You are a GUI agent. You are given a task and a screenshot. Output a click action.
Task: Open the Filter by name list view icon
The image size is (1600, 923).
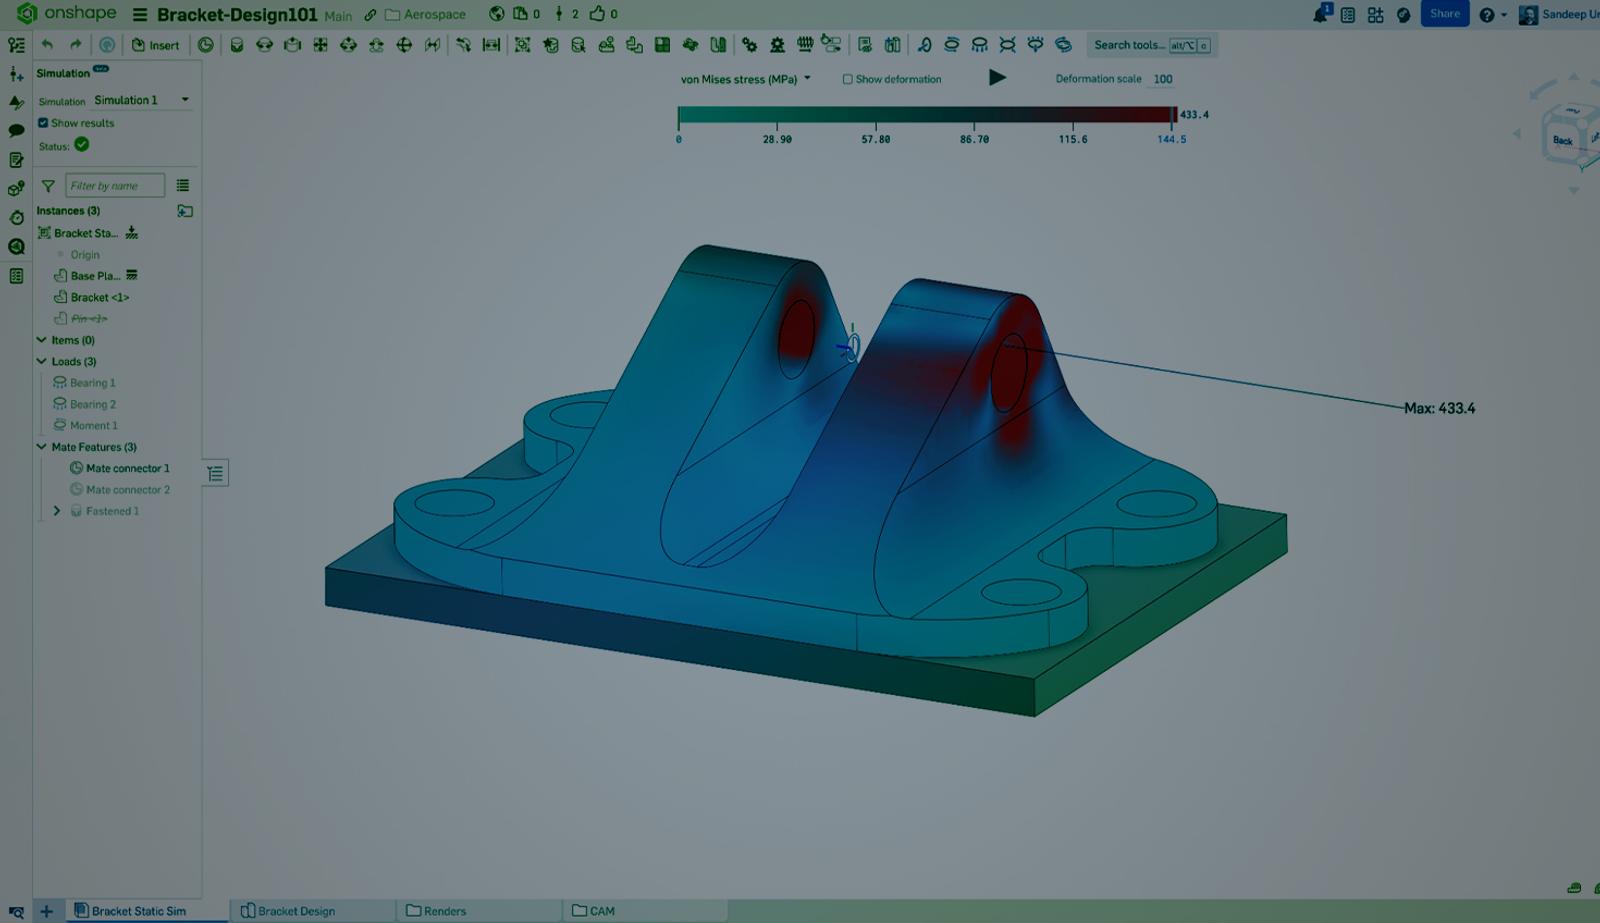[182, 185]
